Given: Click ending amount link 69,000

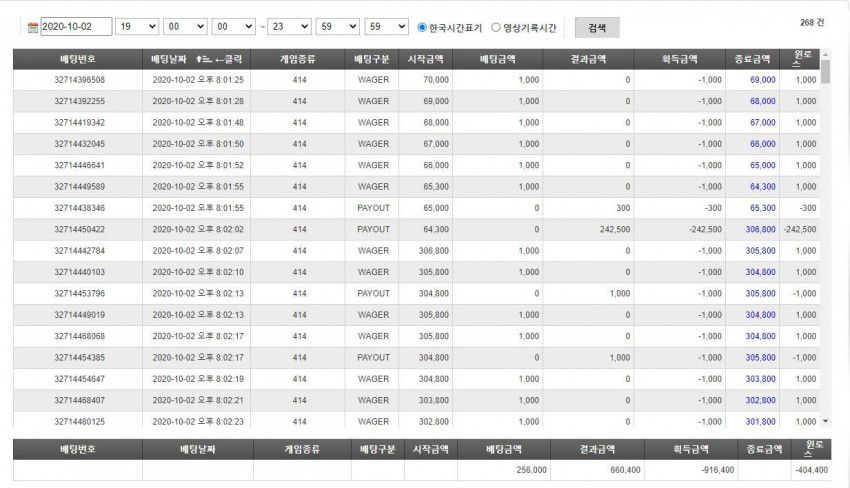Looking at the screenshot, I should [763, 80].
